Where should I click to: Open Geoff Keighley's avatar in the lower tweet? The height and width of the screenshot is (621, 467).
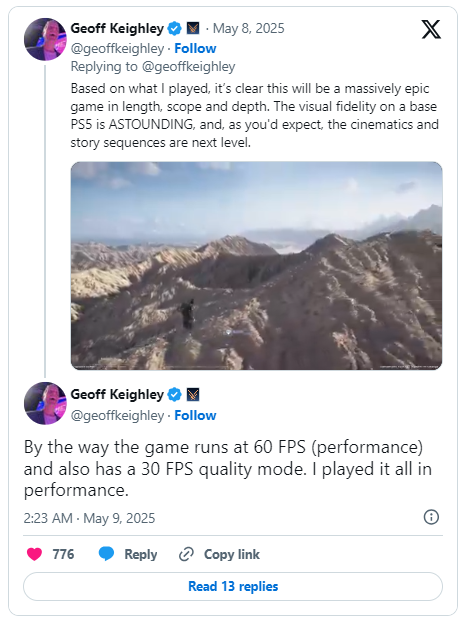click(45, 403)
